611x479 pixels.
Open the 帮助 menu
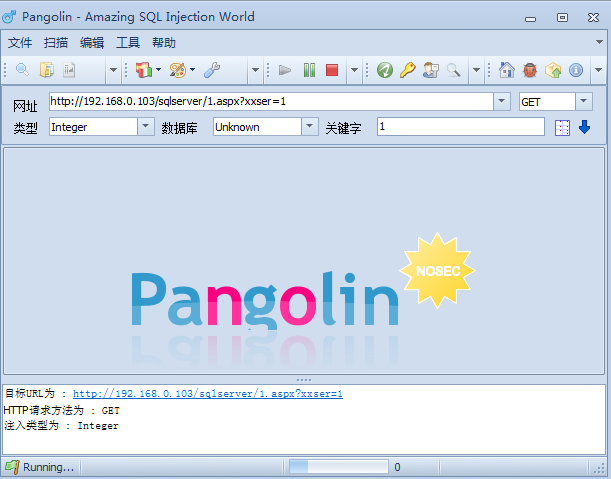tap(164, 42)
